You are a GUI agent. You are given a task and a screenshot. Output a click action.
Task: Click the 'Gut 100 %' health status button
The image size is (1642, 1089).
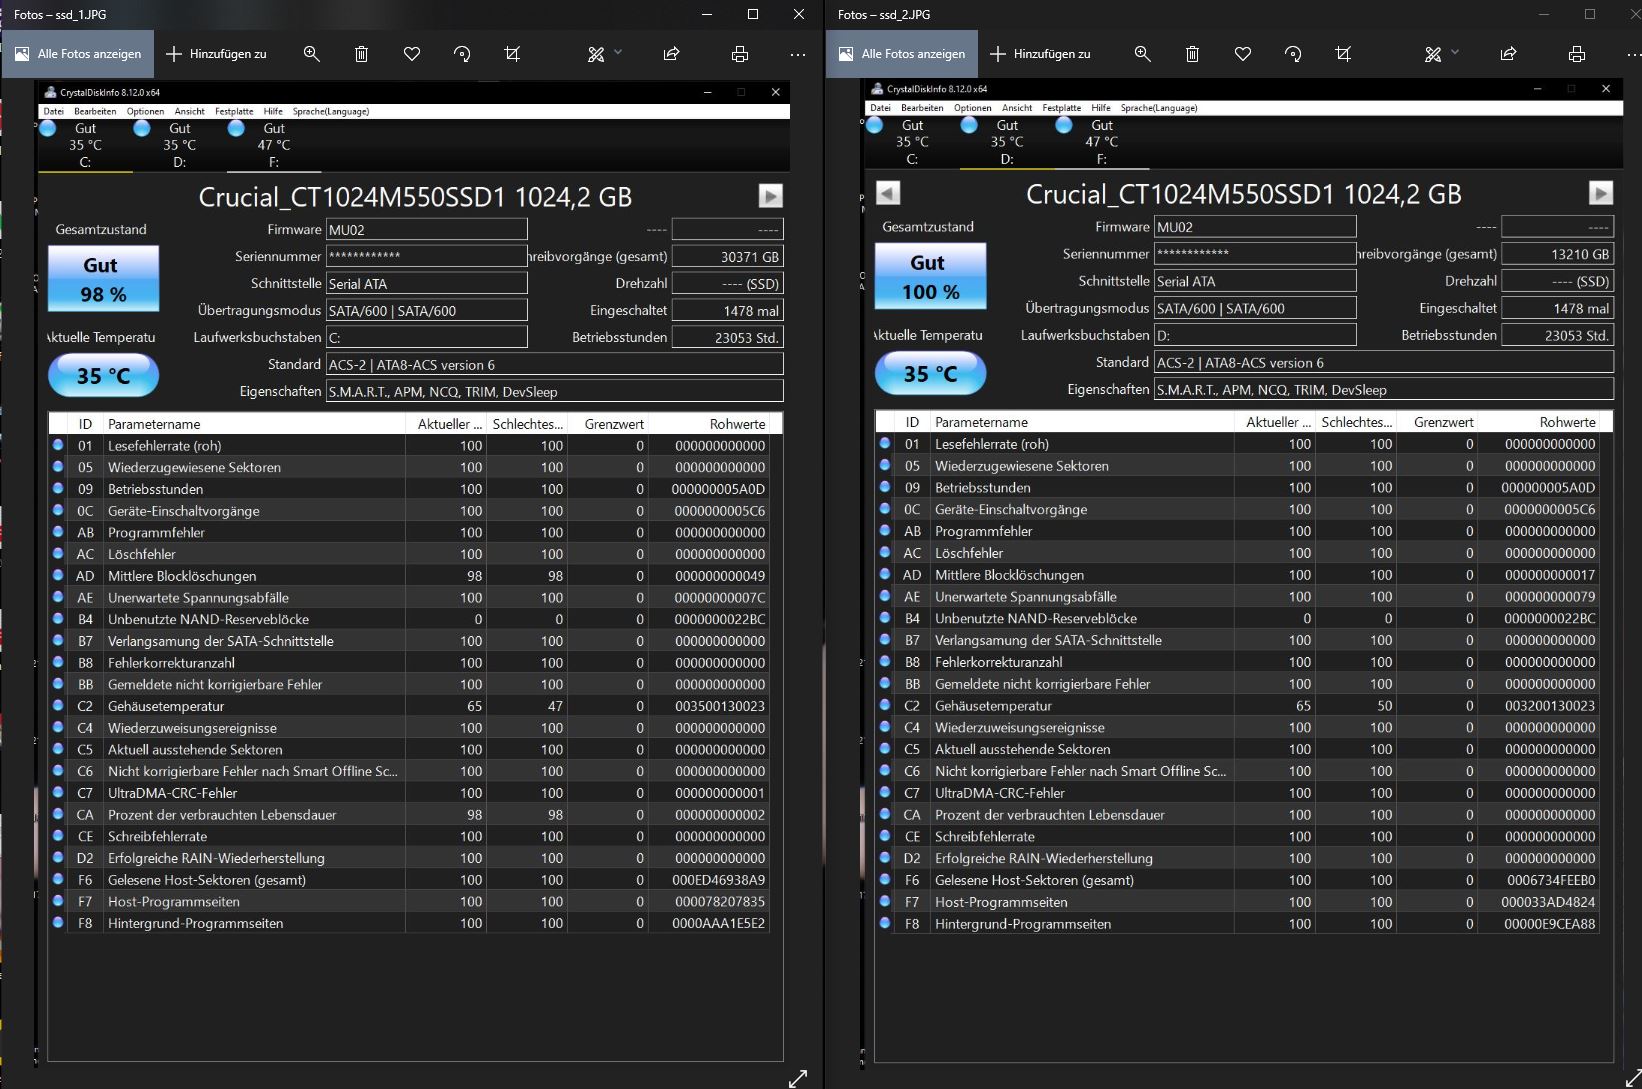931,277
